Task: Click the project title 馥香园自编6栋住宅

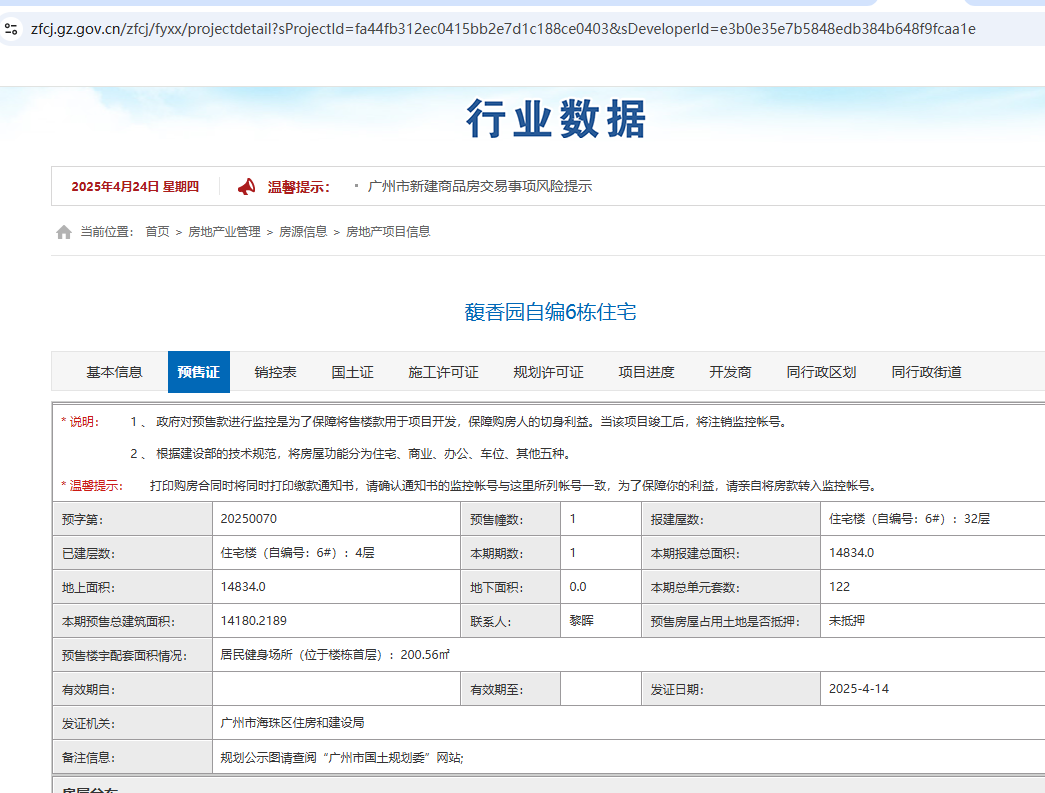Action: point(550,312)
